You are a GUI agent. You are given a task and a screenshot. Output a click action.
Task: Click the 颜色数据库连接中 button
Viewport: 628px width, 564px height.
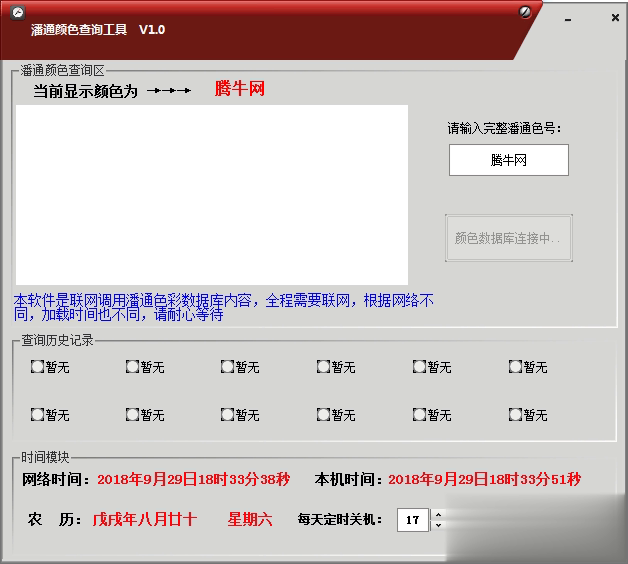click(509, 238)
